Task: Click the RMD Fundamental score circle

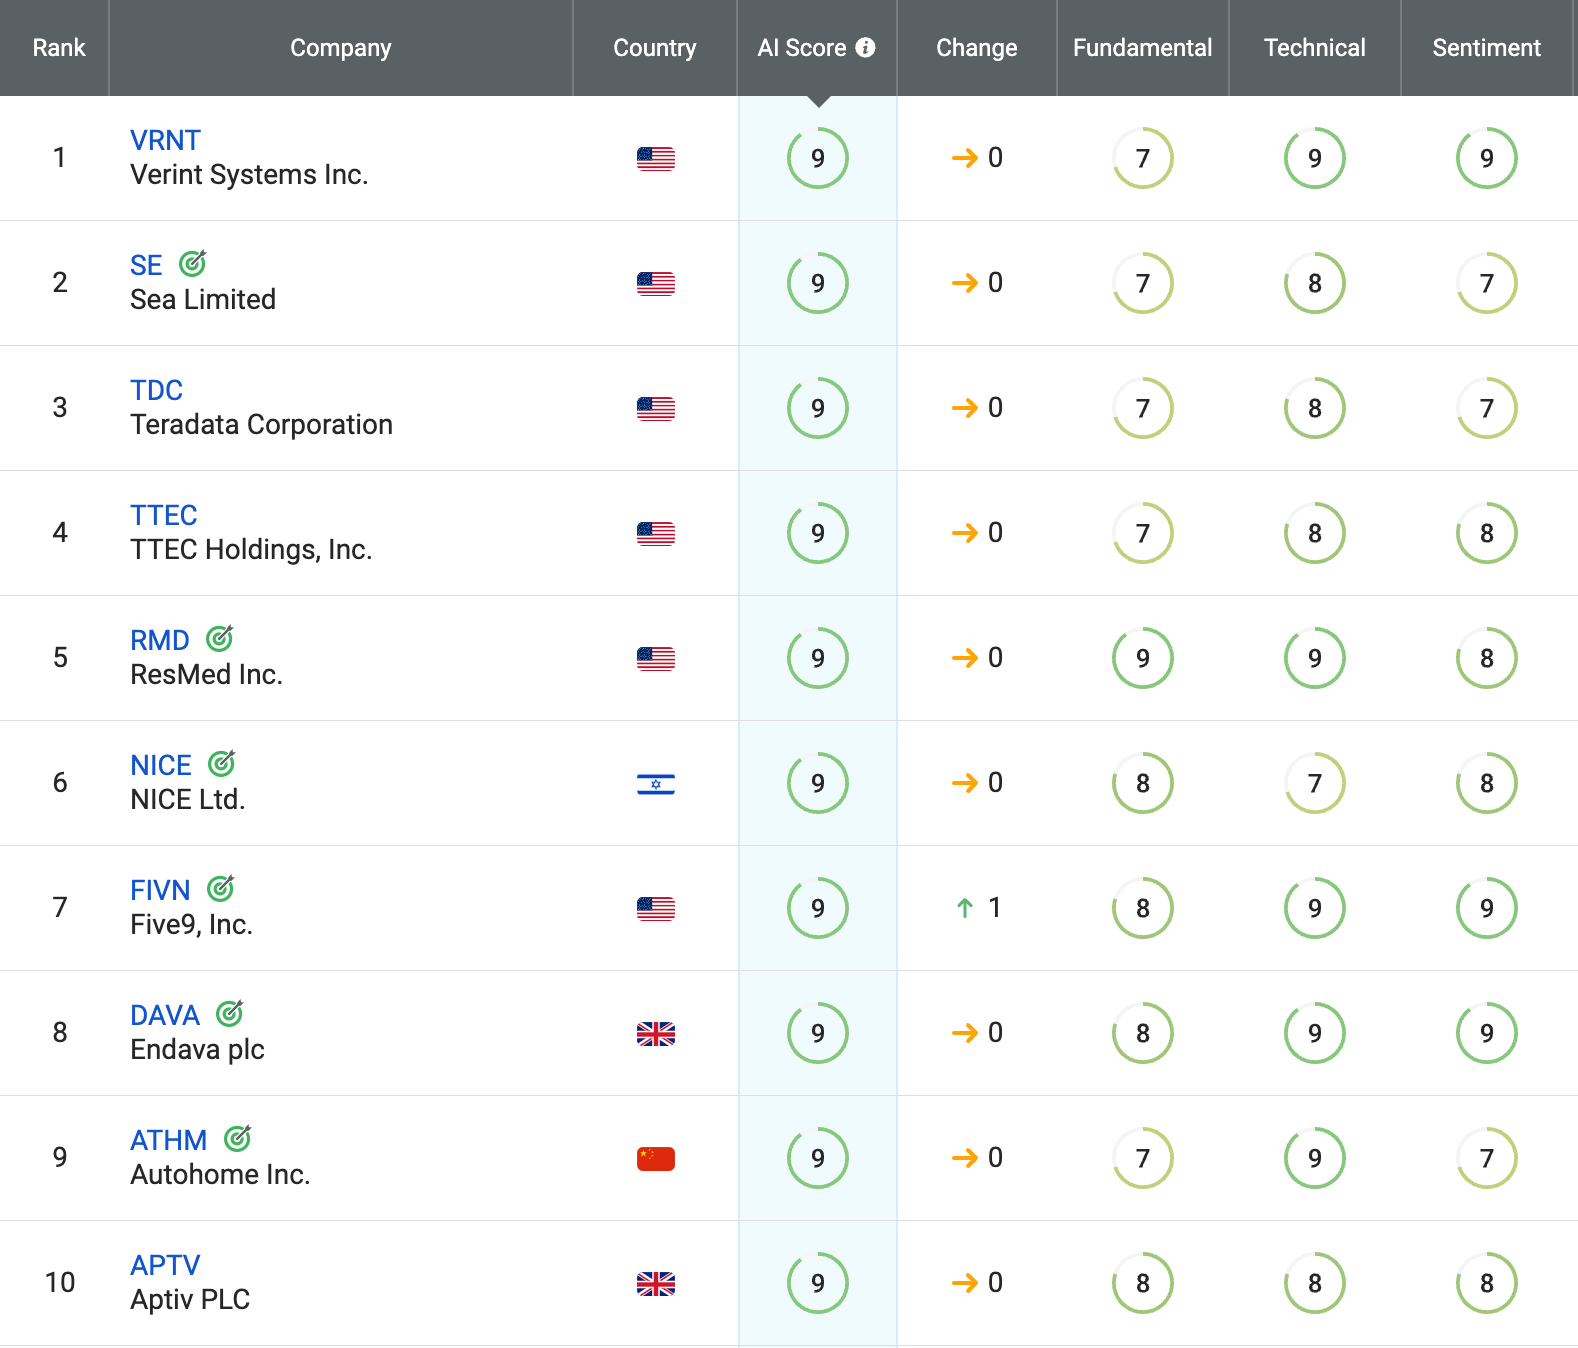Action: click(x=1143, y=658)
